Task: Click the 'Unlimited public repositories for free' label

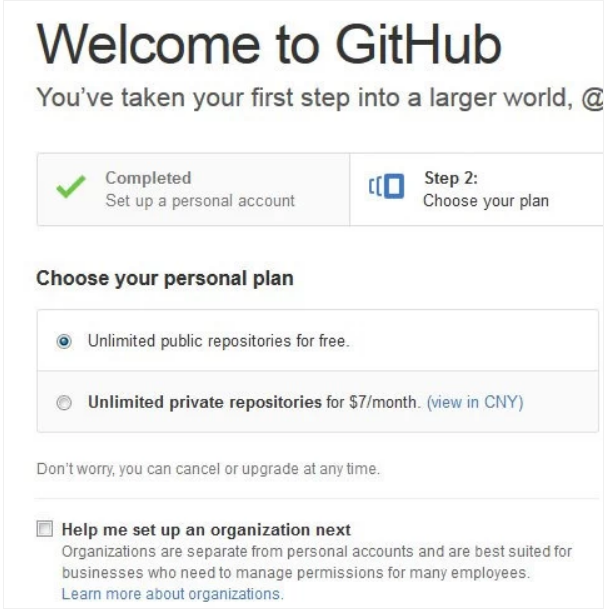Action: coord(218,341)
